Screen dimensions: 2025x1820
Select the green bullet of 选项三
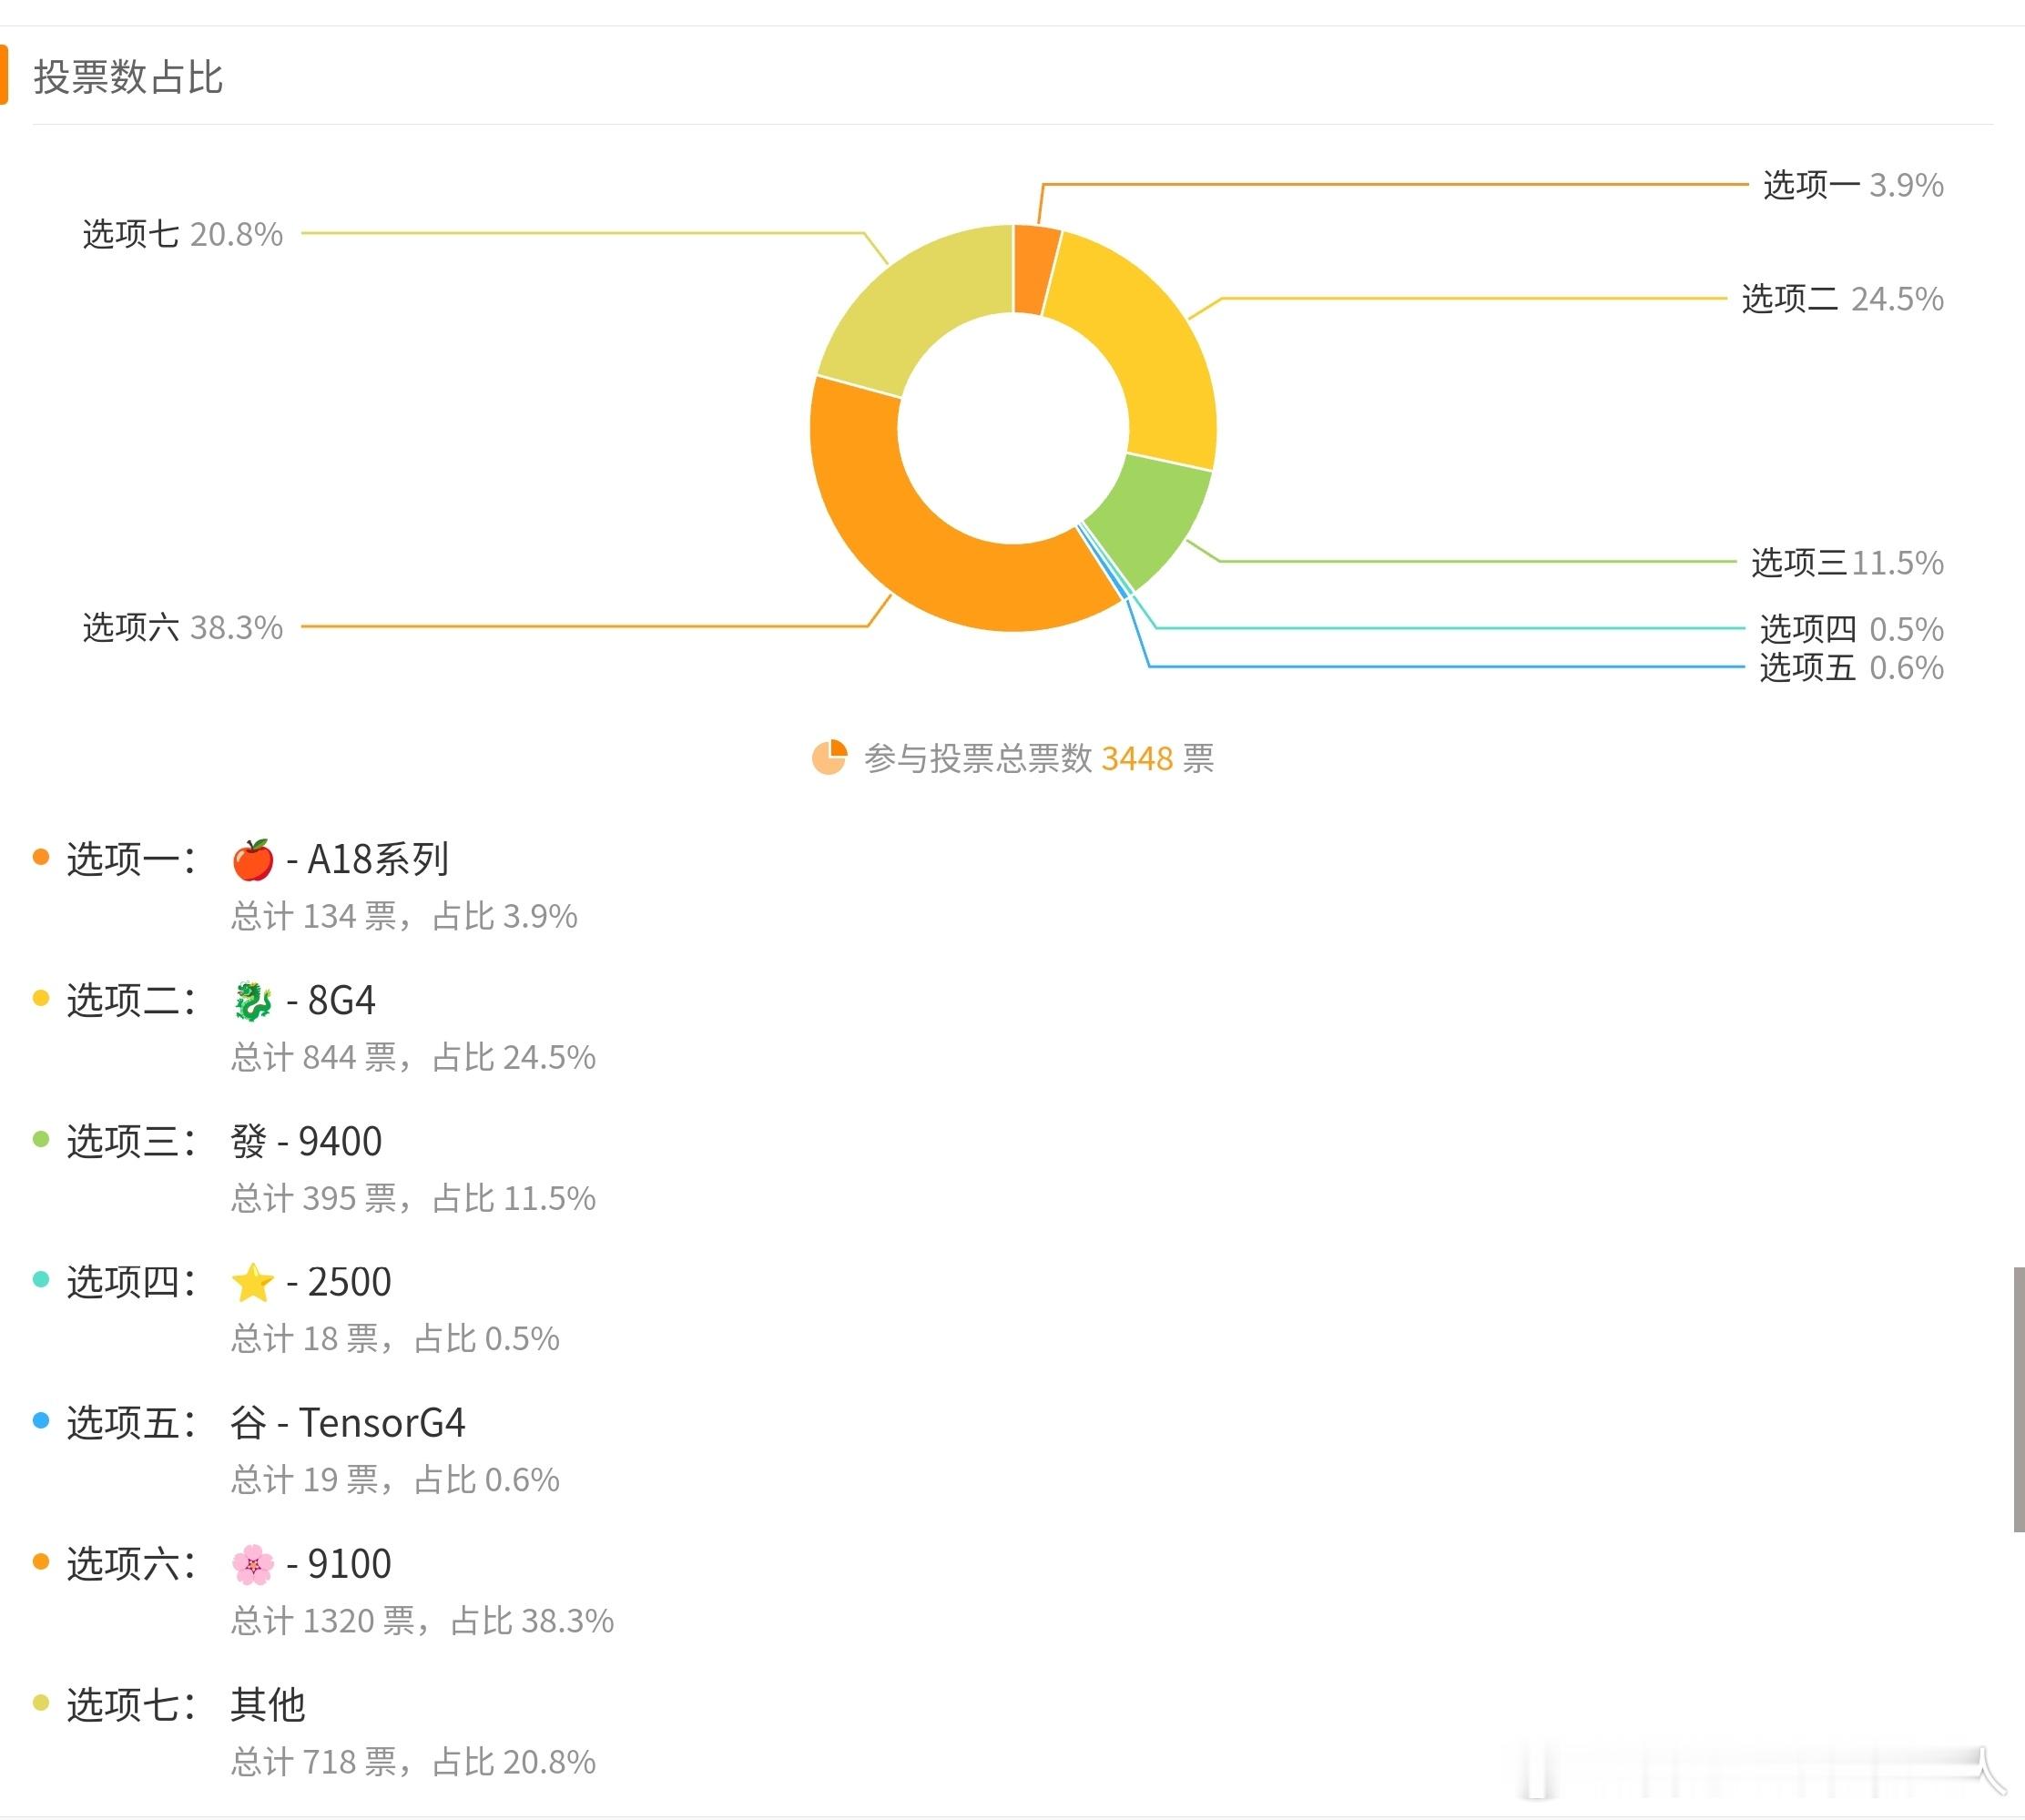coord(40,1140)
